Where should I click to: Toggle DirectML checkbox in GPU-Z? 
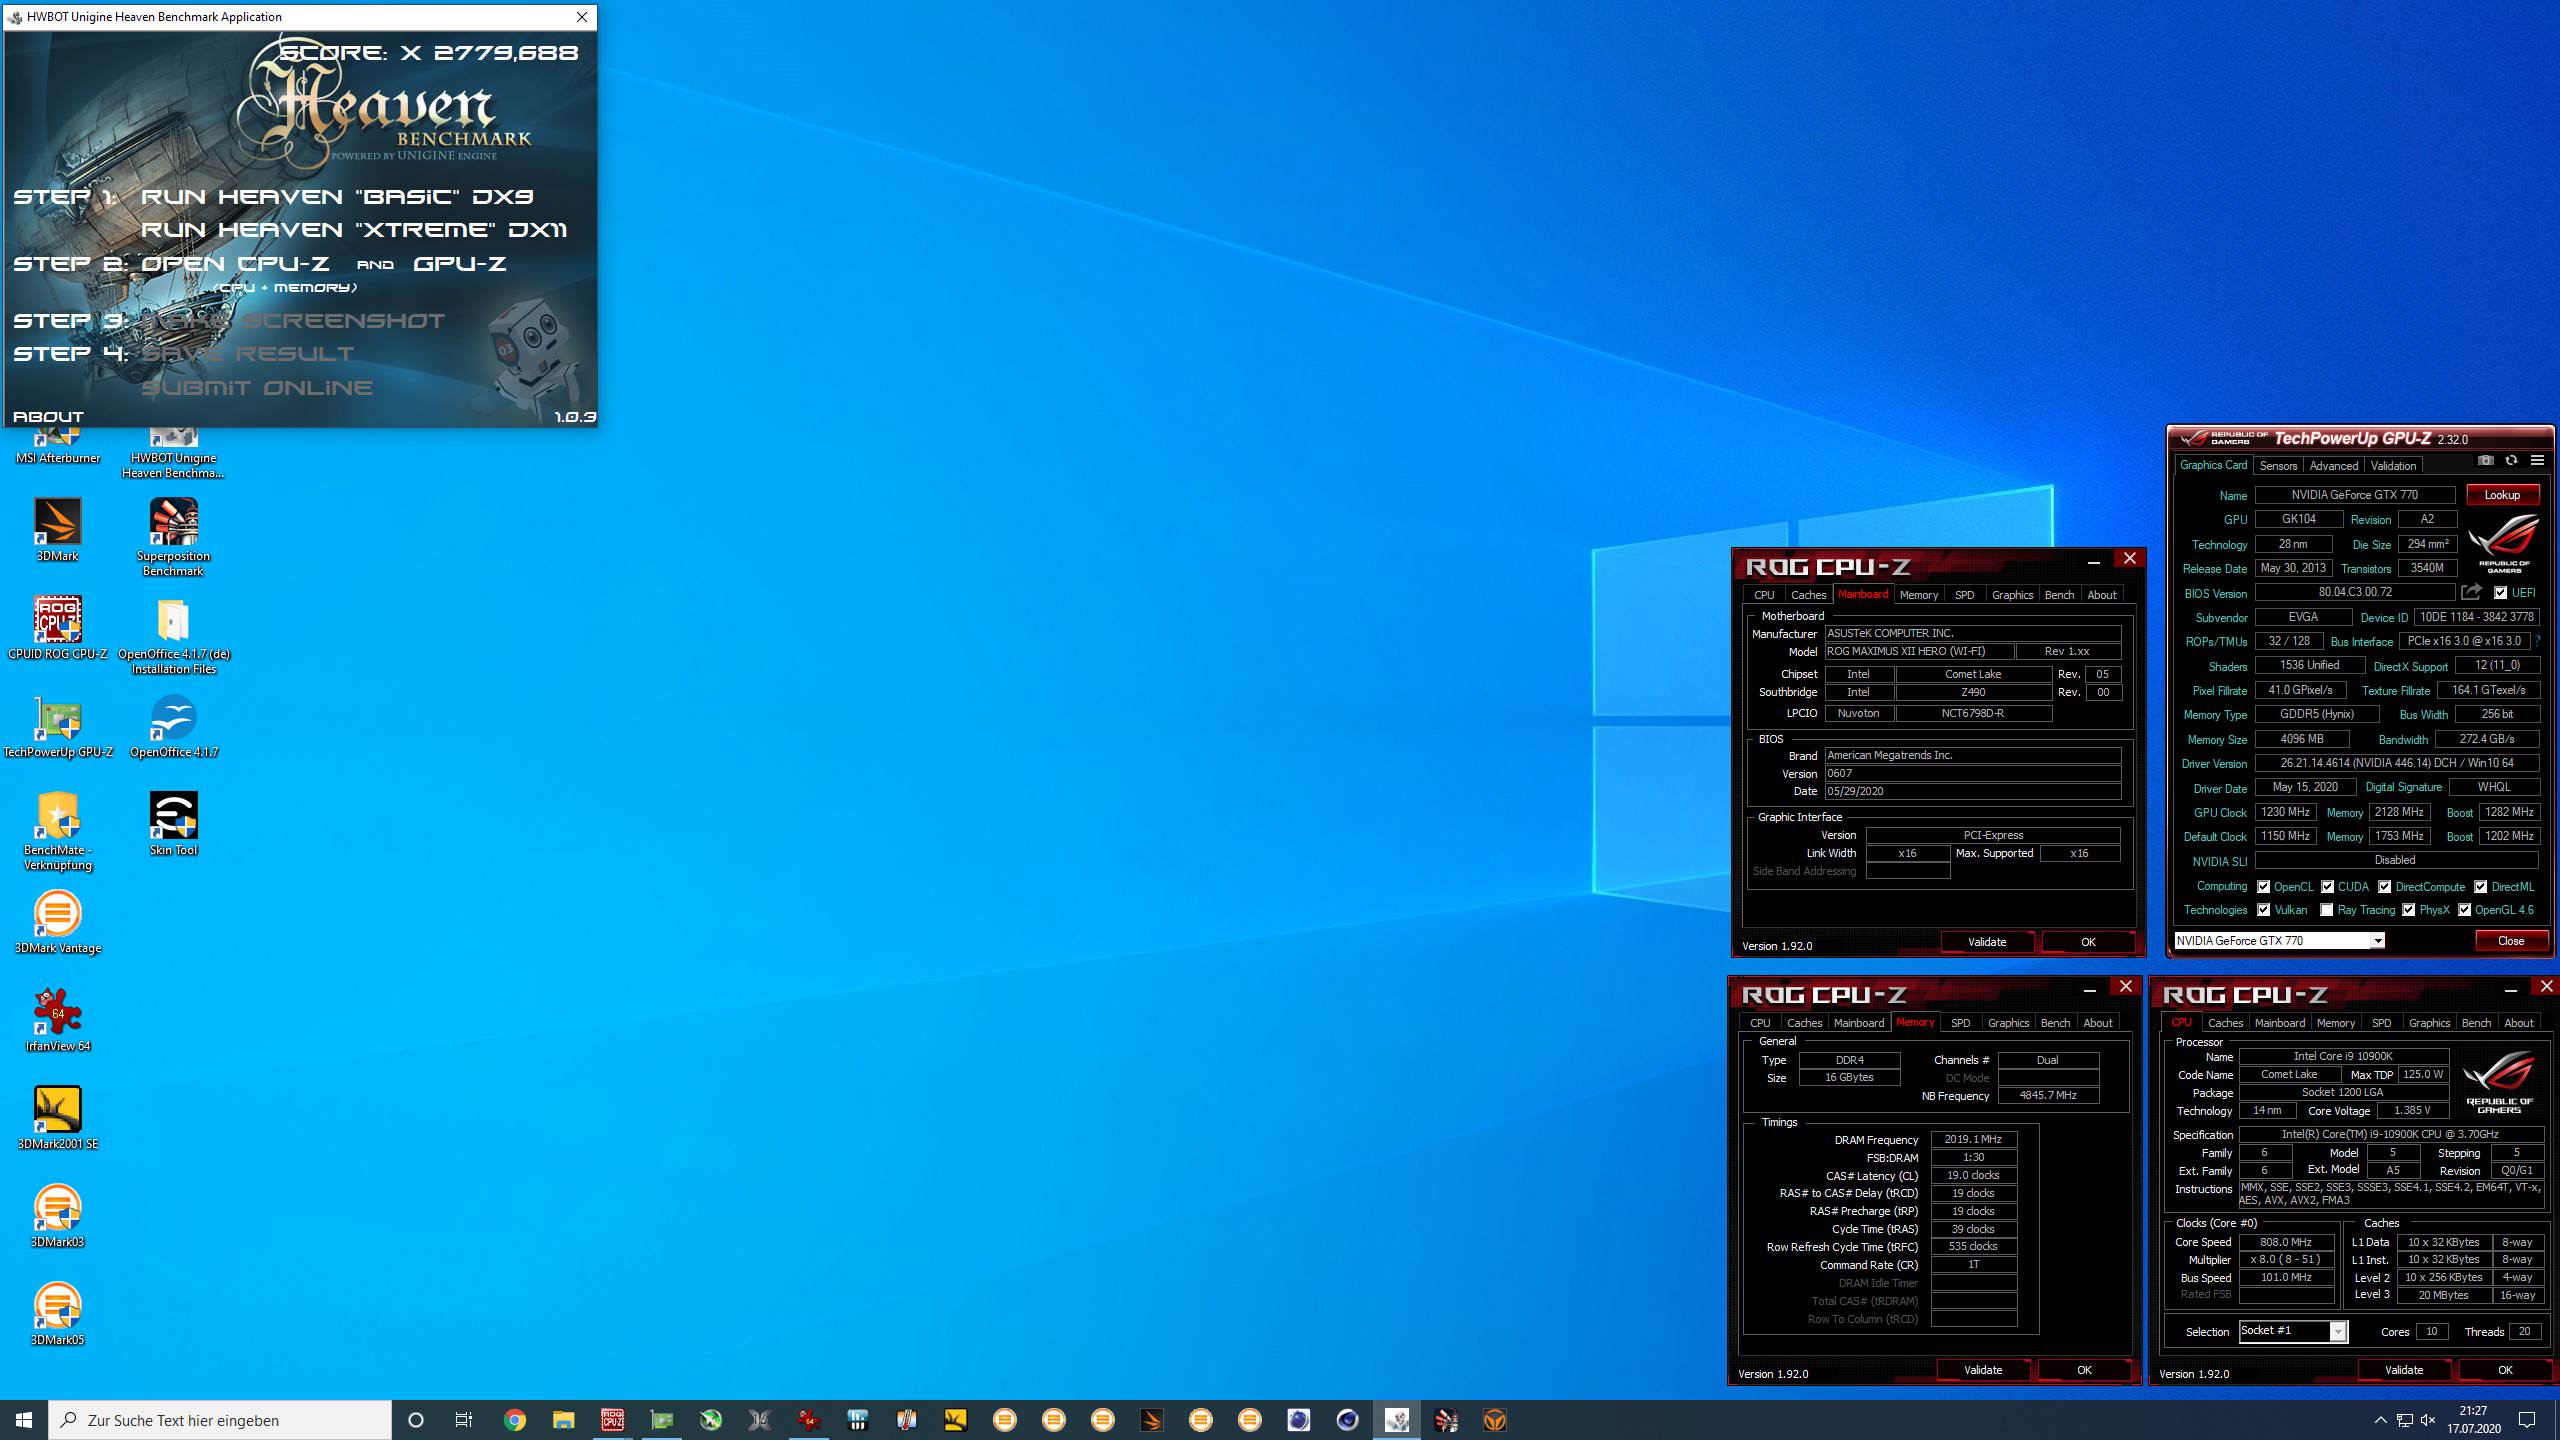tap(2481, 887)
